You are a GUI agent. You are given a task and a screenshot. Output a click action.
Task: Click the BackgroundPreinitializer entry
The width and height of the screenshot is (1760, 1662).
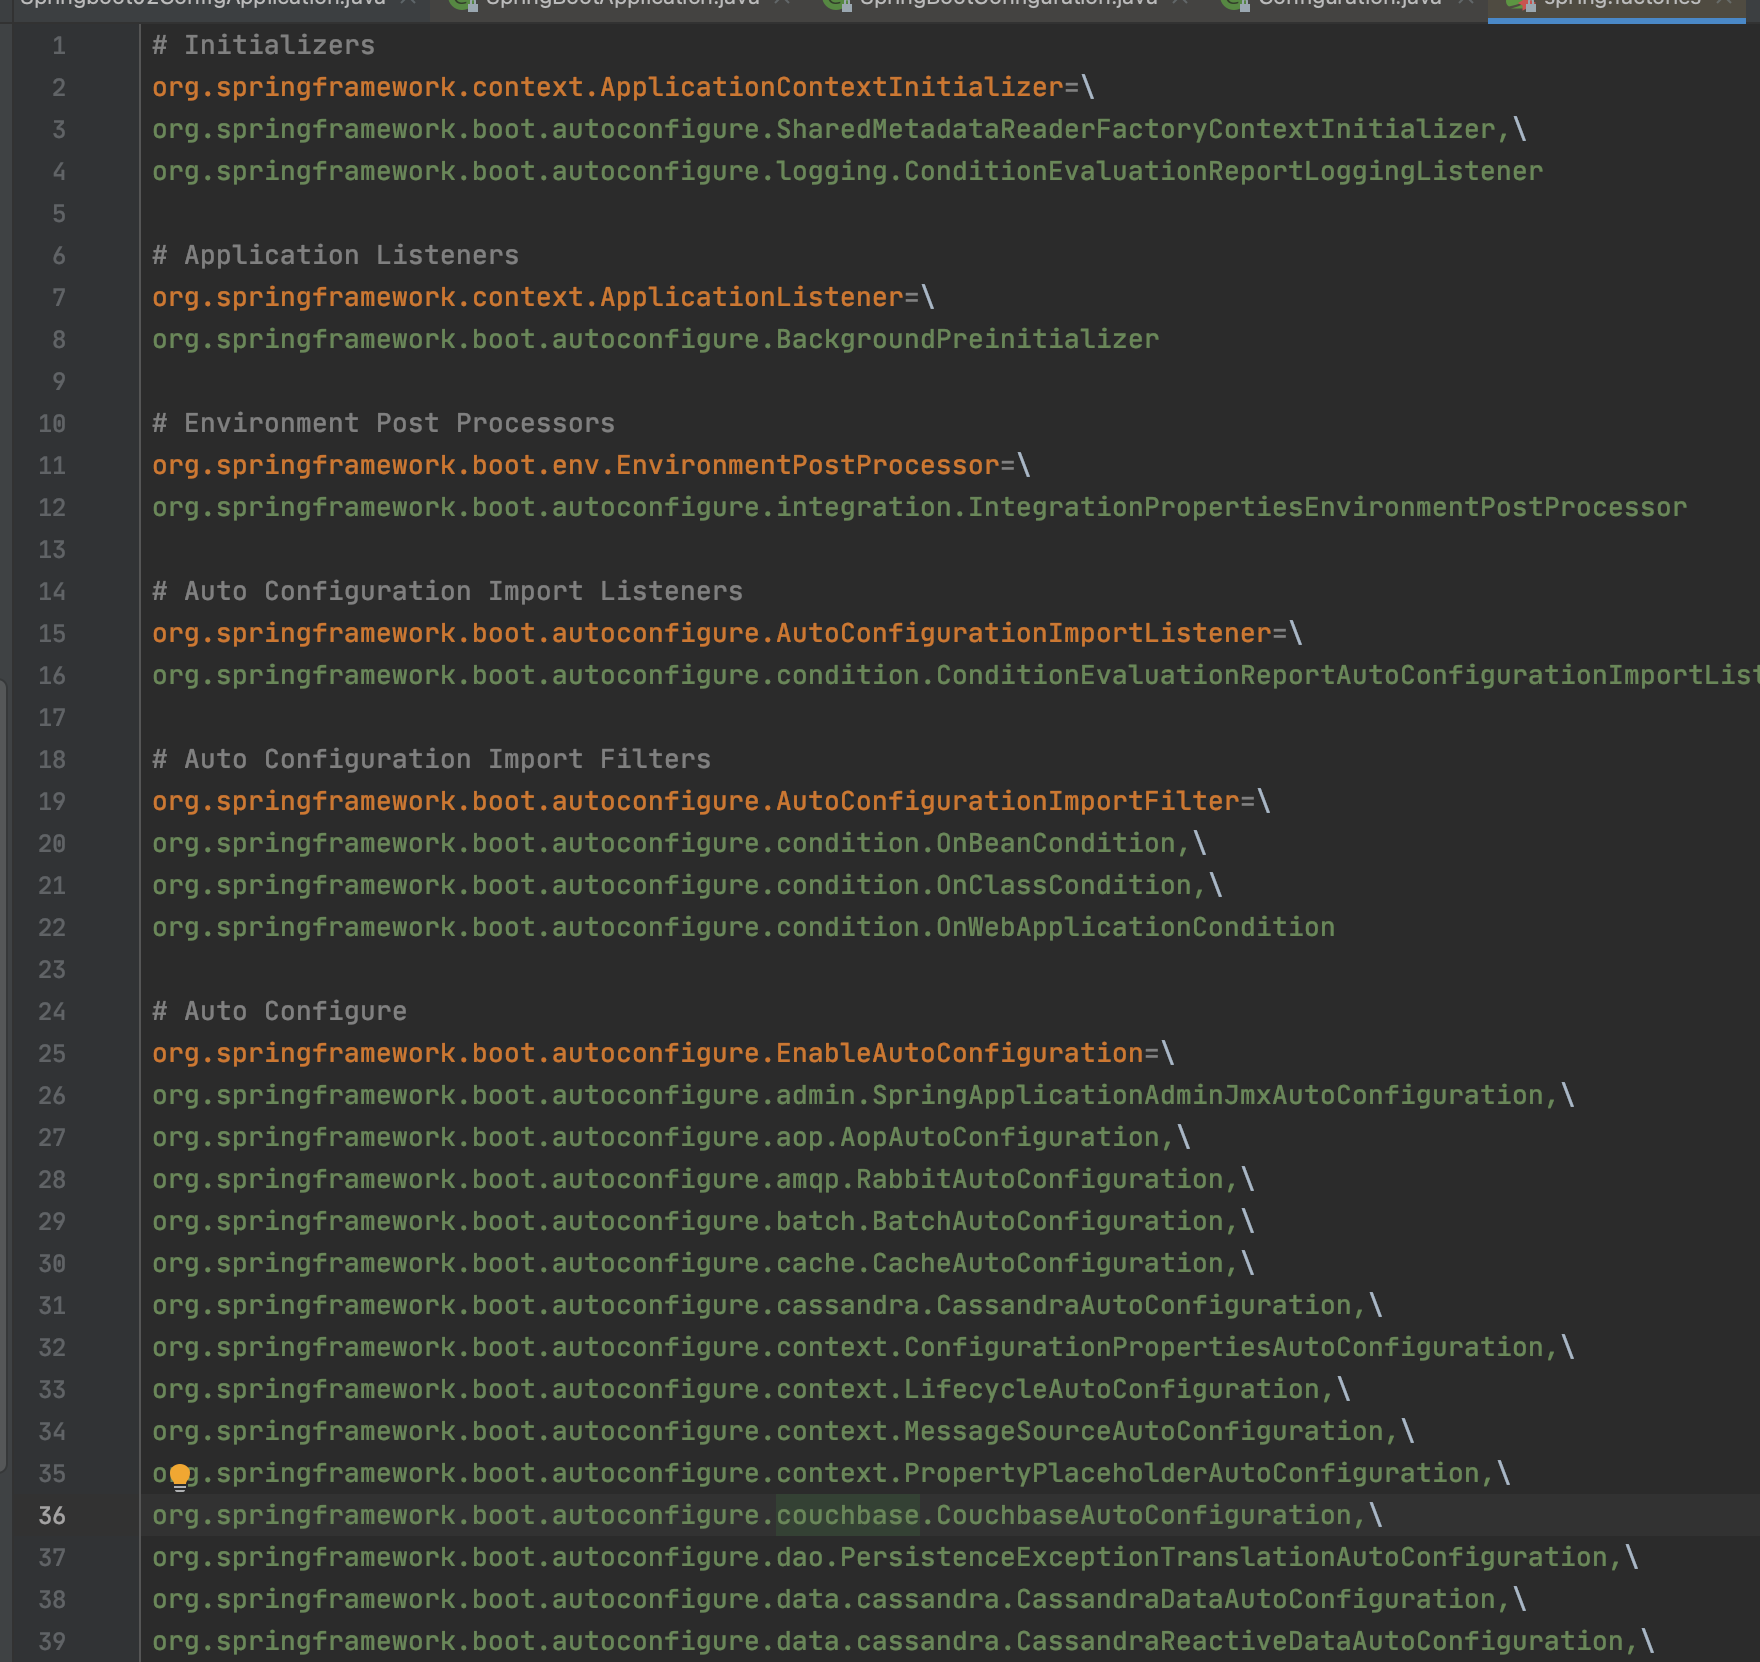tap(656, 339)
